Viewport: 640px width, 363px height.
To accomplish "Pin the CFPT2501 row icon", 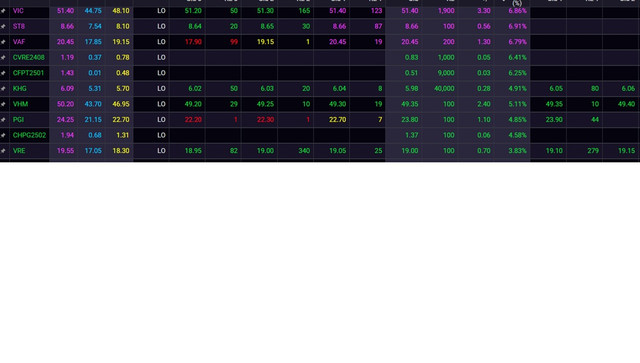I will click(x=3, y=73).
